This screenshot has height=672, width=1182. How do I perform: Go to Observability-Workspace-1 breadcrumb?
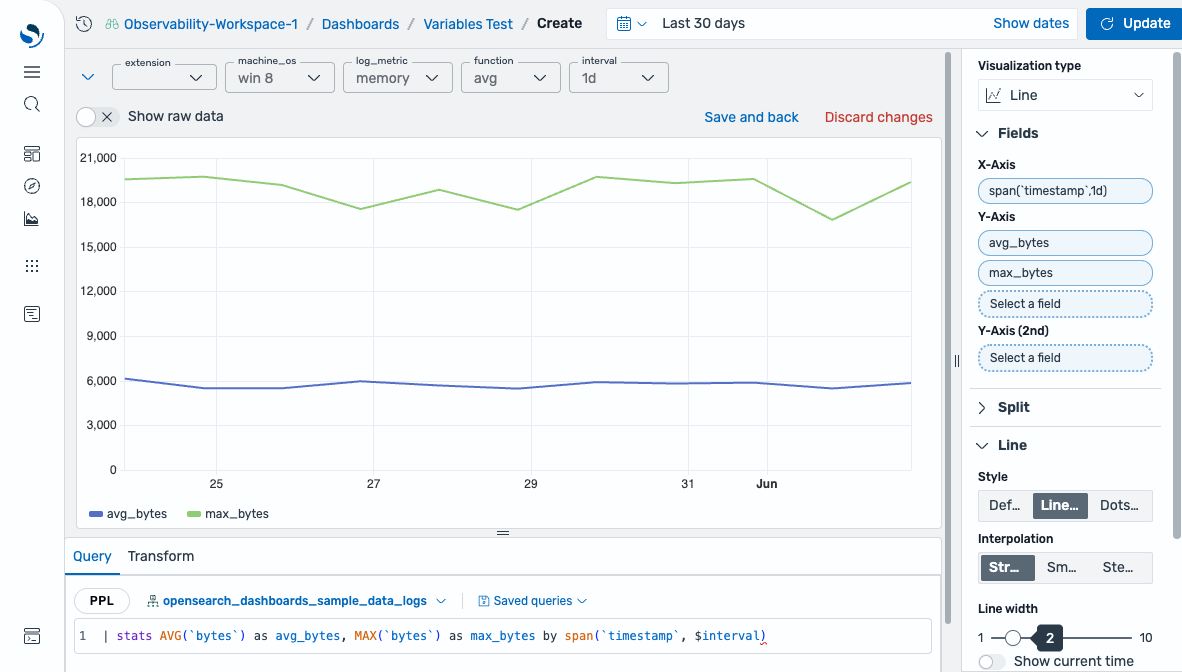(x=210, y=24)
